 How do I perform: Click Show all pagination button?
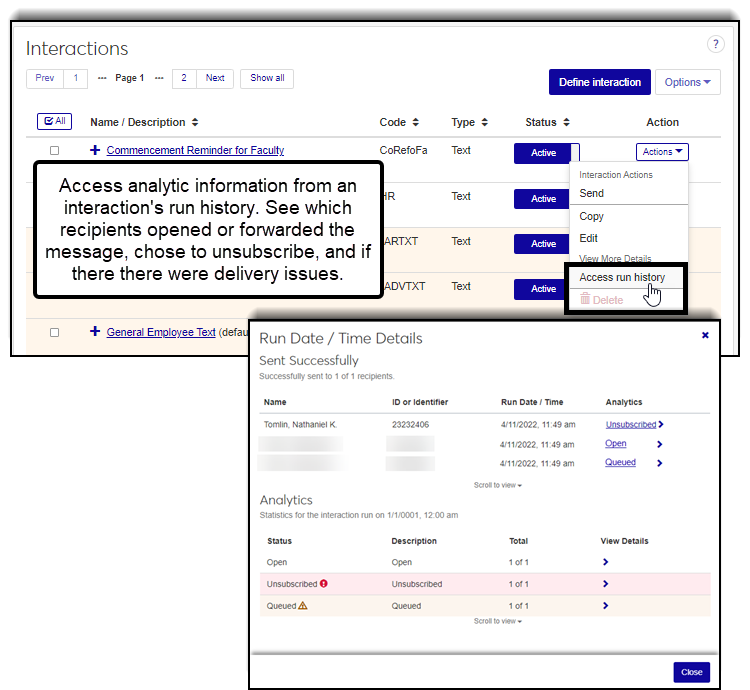click(267, 78)
